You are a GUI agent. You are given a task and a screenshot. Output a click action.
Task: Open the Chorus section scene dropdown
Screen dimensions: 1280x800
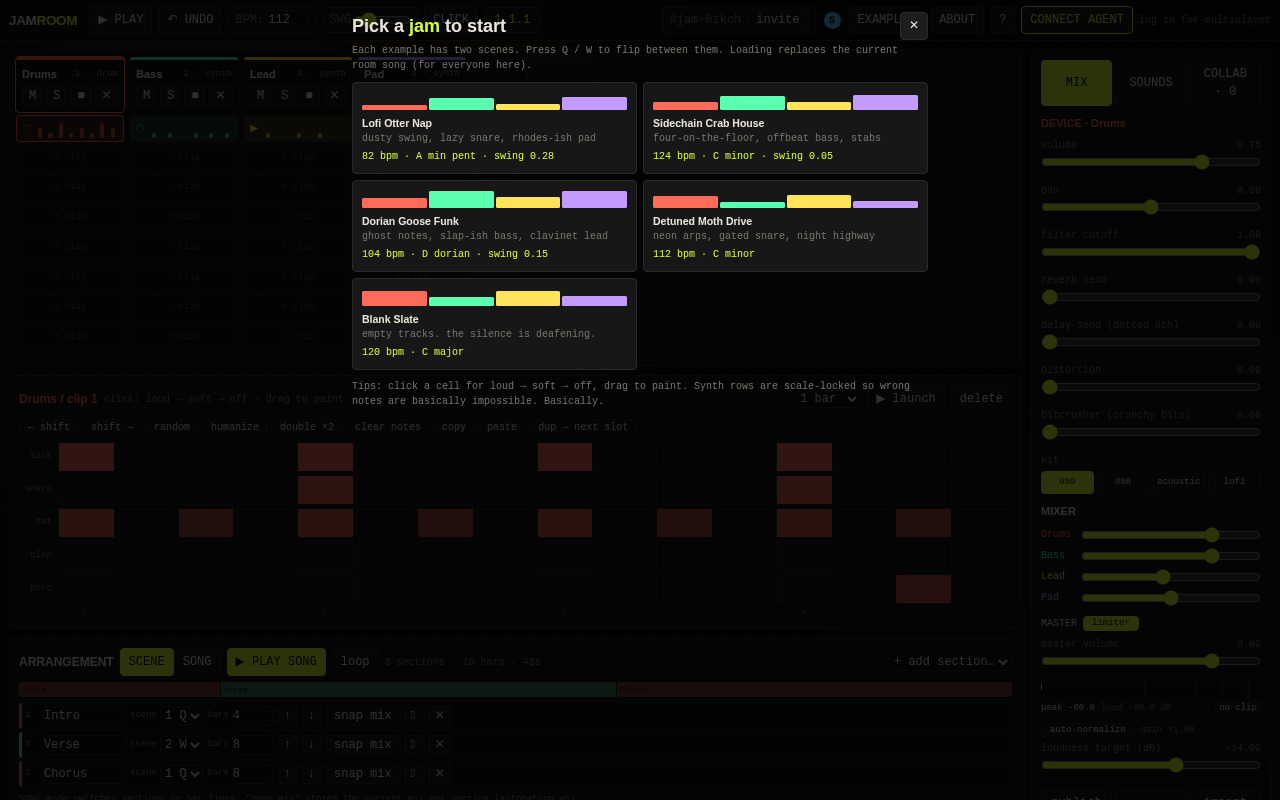pos(183,774)
